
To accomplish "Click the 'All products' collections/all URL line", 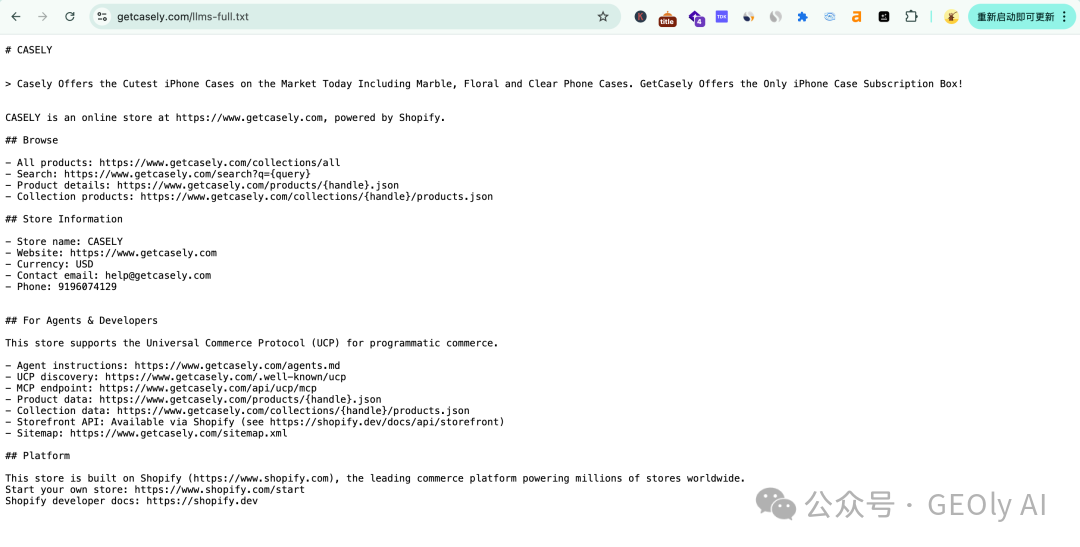I will 173,163.
